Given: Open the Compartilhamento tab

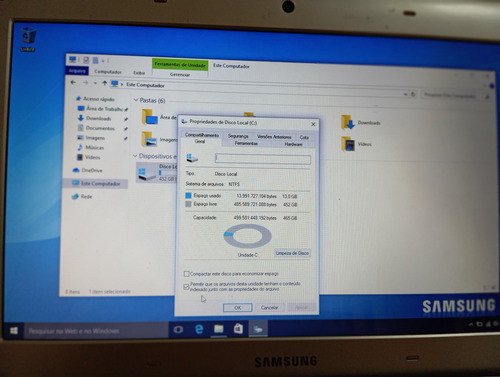Looking at the screenshot, I should point(202,135).
